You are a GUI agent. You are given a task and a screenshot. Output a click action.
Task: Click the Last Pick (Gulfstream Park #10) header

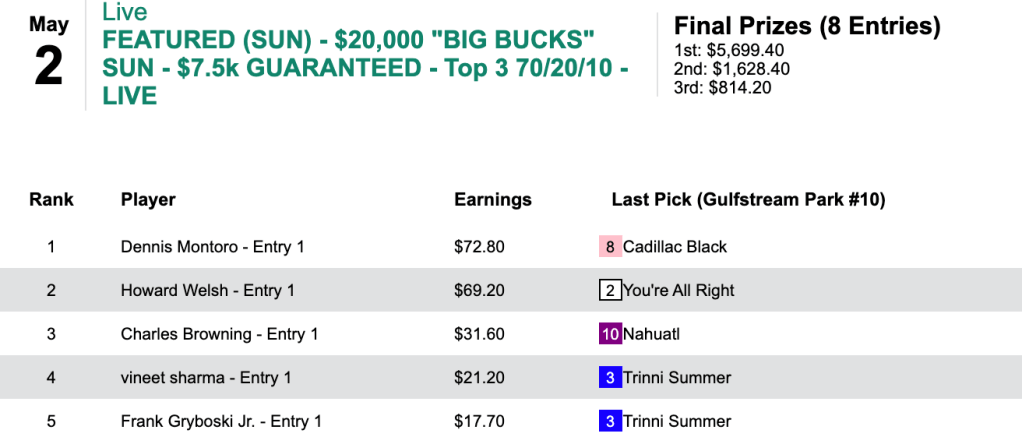pyautogui.click(x=748, y=200)
